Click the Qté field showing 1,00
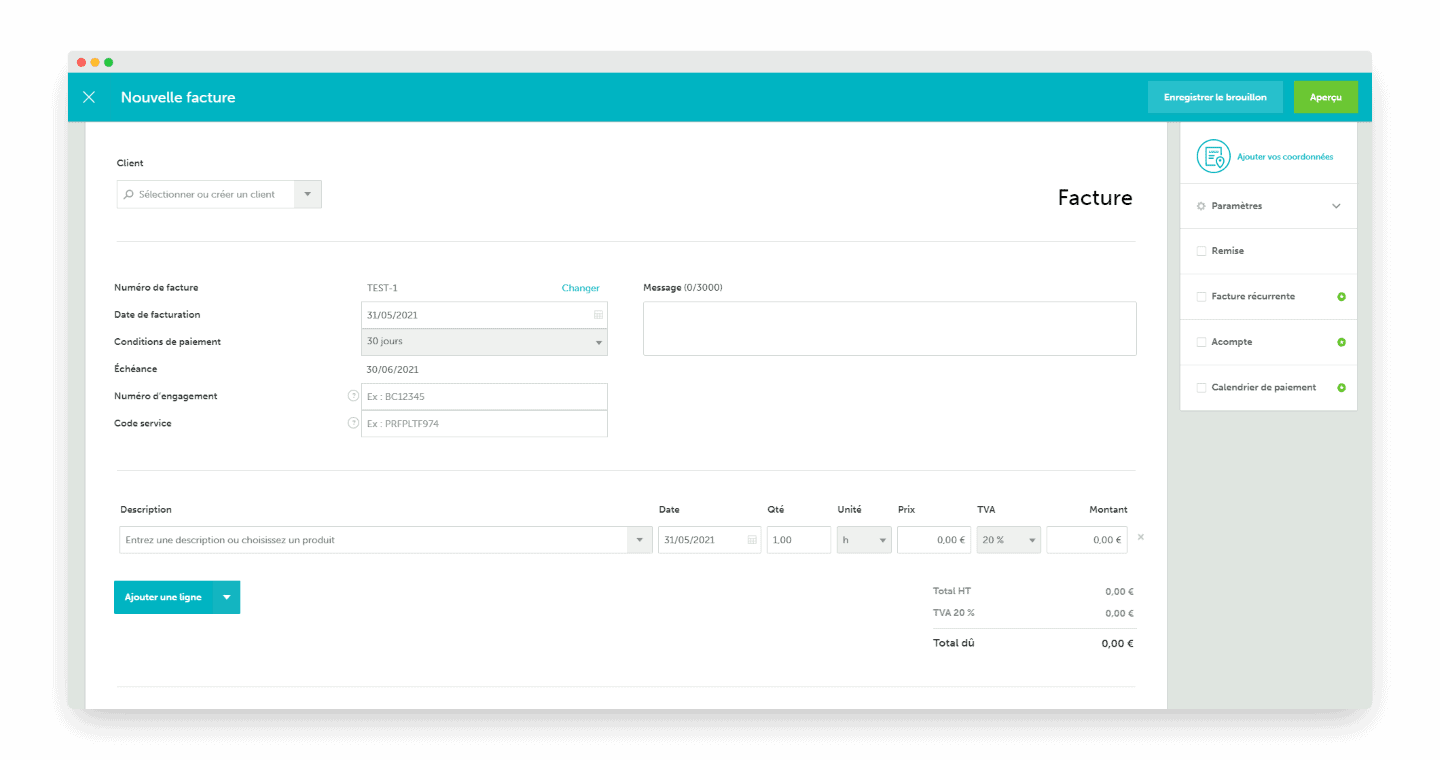Viewport: 1440px width, 760px height. click(799, 540)
